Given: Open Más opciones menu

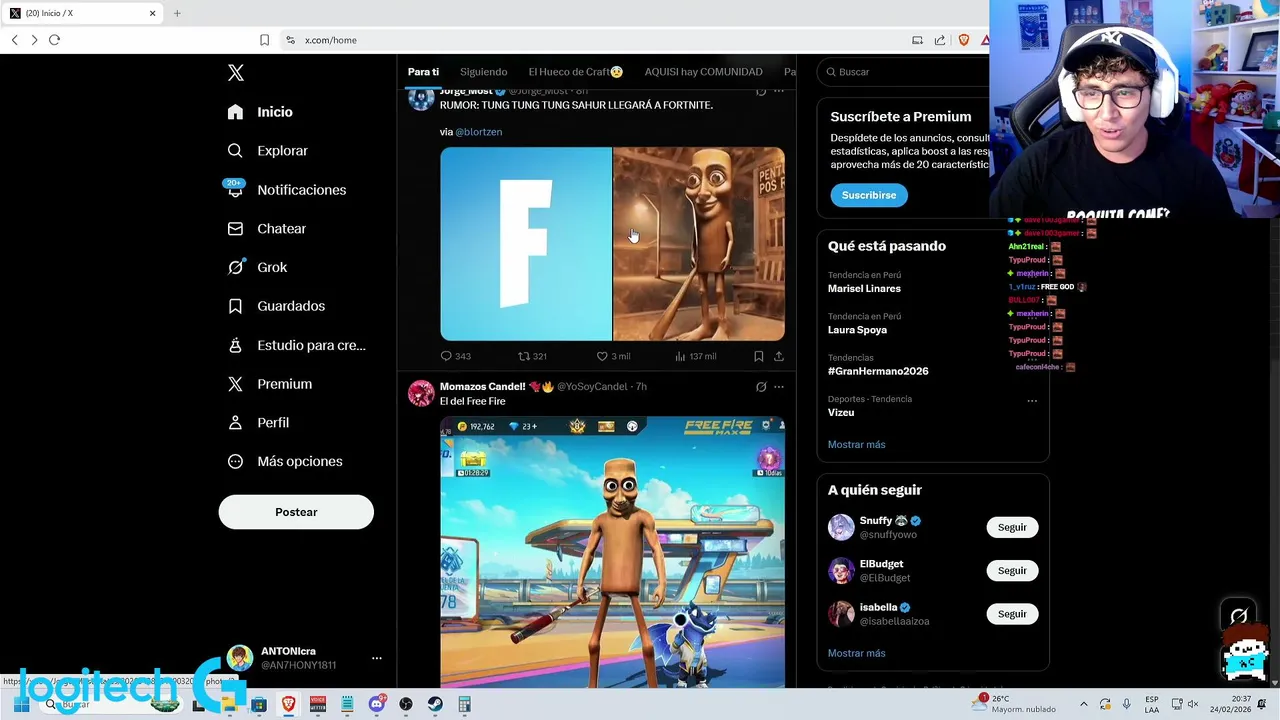Looking at the screenshot, I should tap(284, 462).
